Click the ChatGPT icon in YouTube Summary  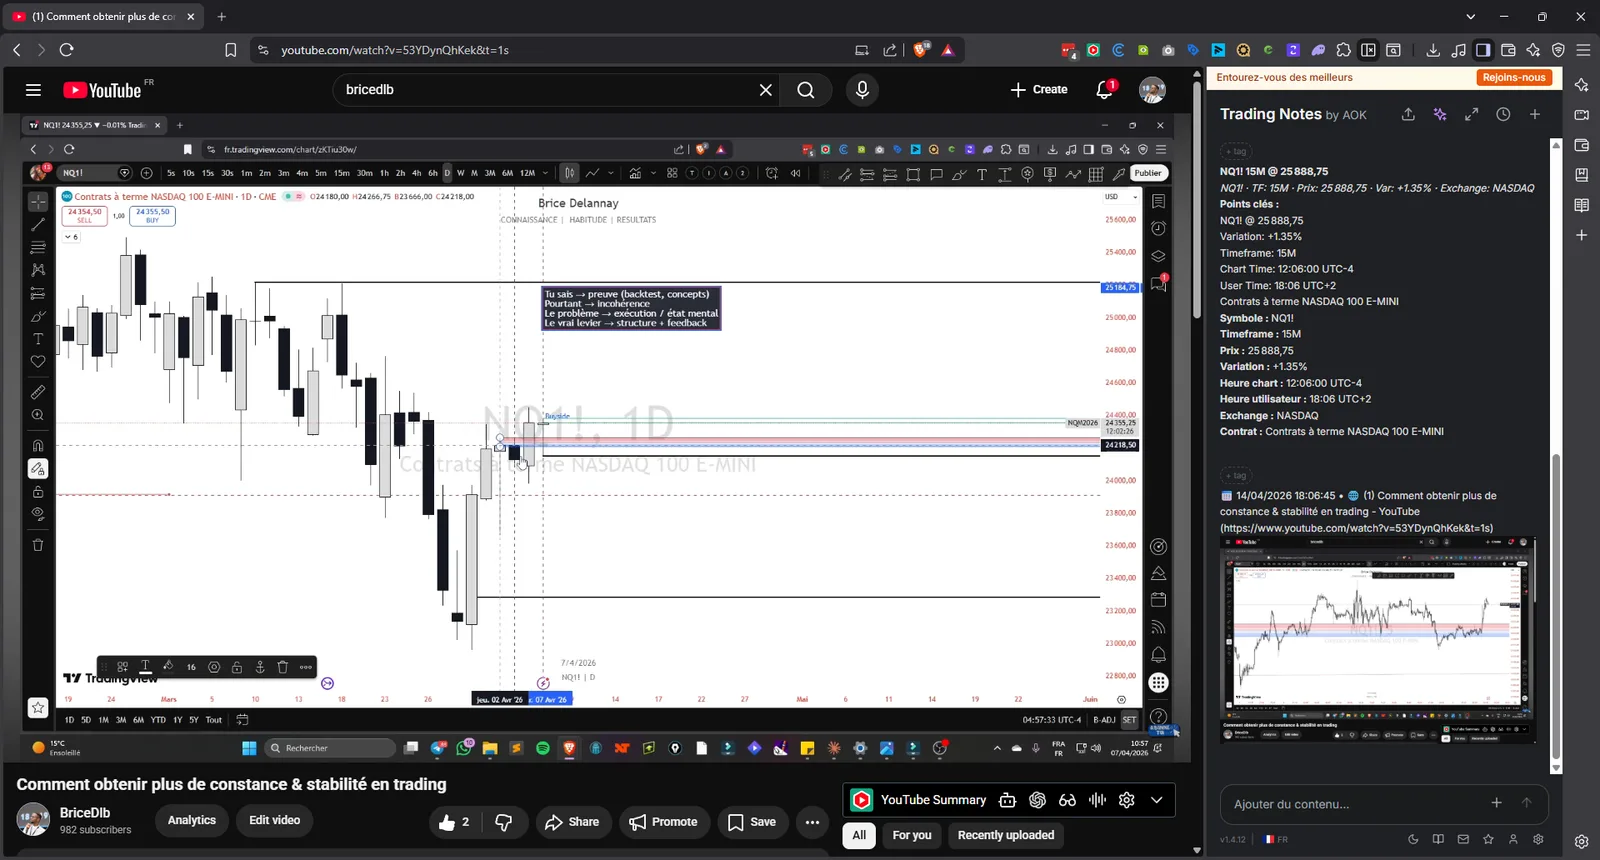pyautogui.click(x=1037, y=800)
